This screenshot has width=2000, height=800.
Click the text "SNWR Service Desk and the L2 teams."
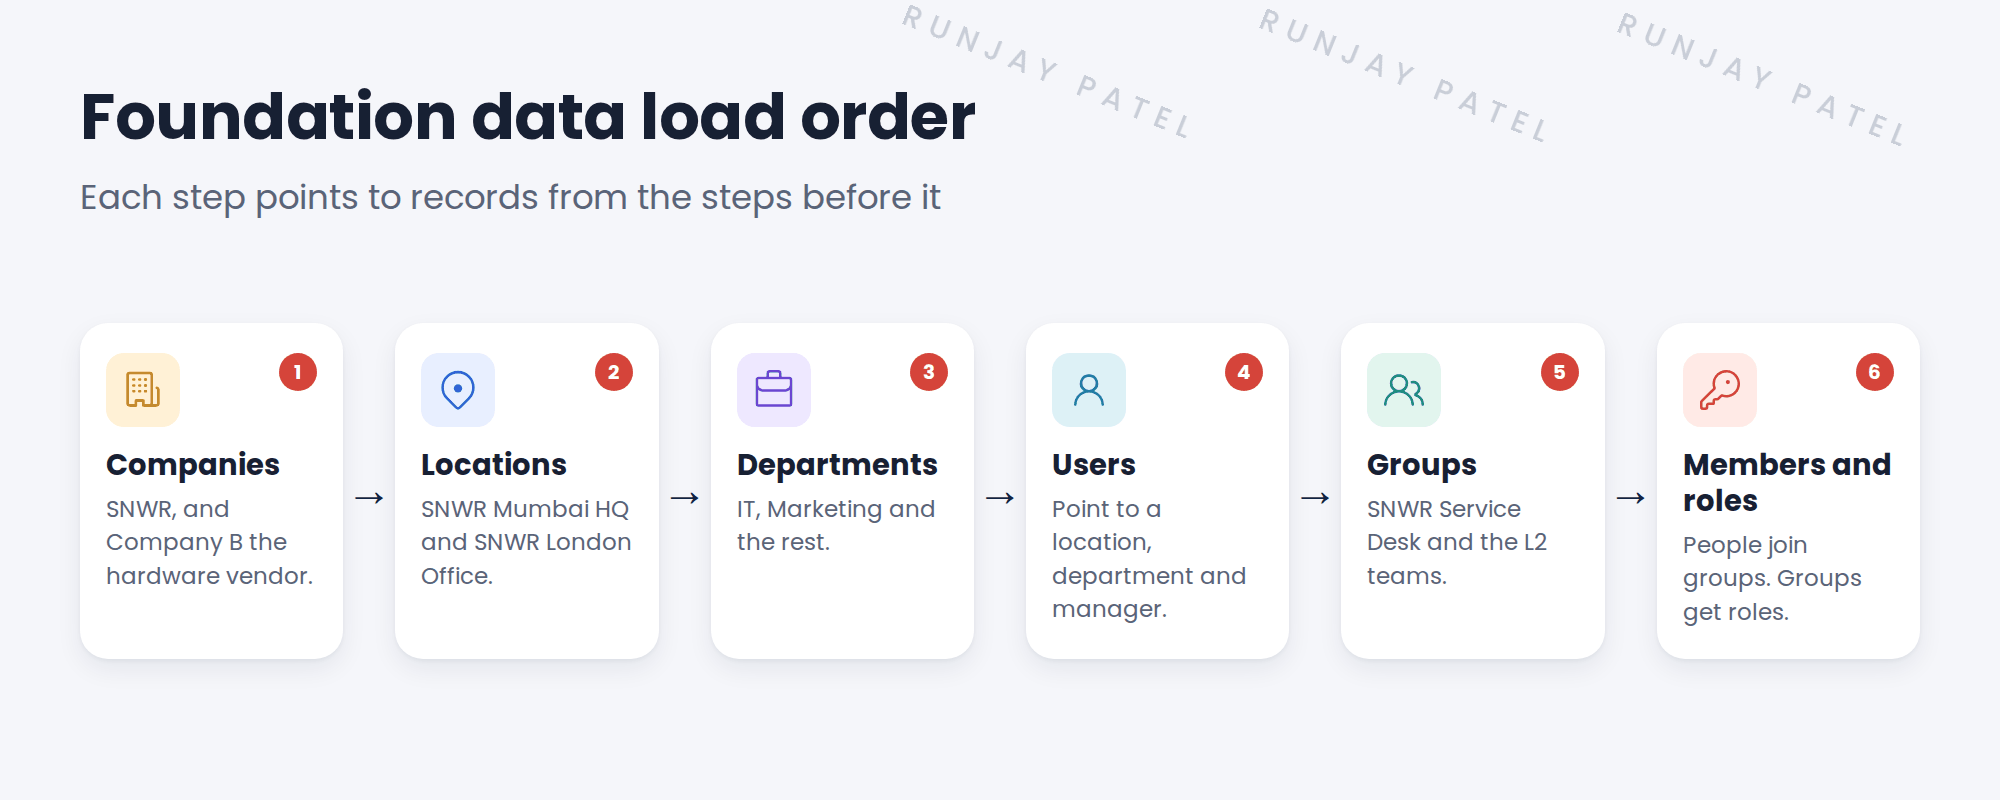1457,542
